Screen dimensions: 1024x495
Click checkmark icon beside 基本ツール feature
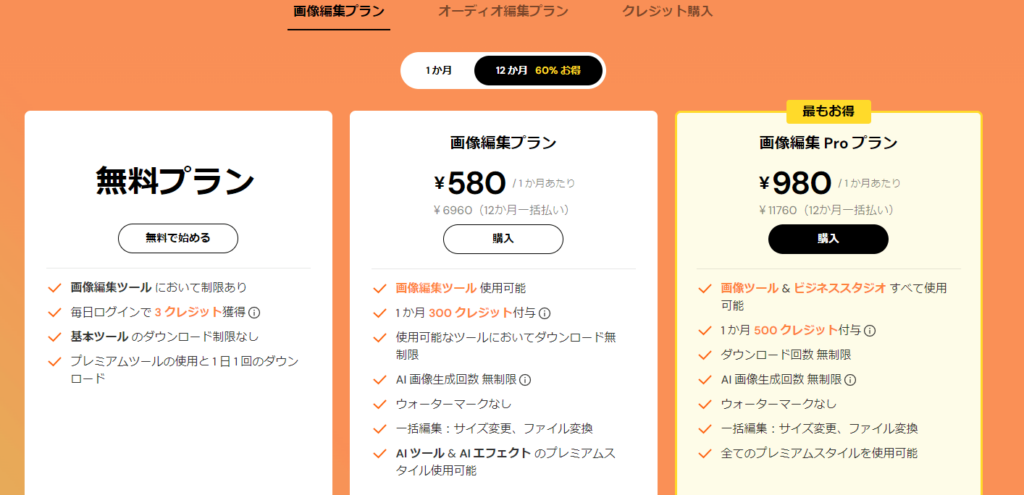point(55,337)
